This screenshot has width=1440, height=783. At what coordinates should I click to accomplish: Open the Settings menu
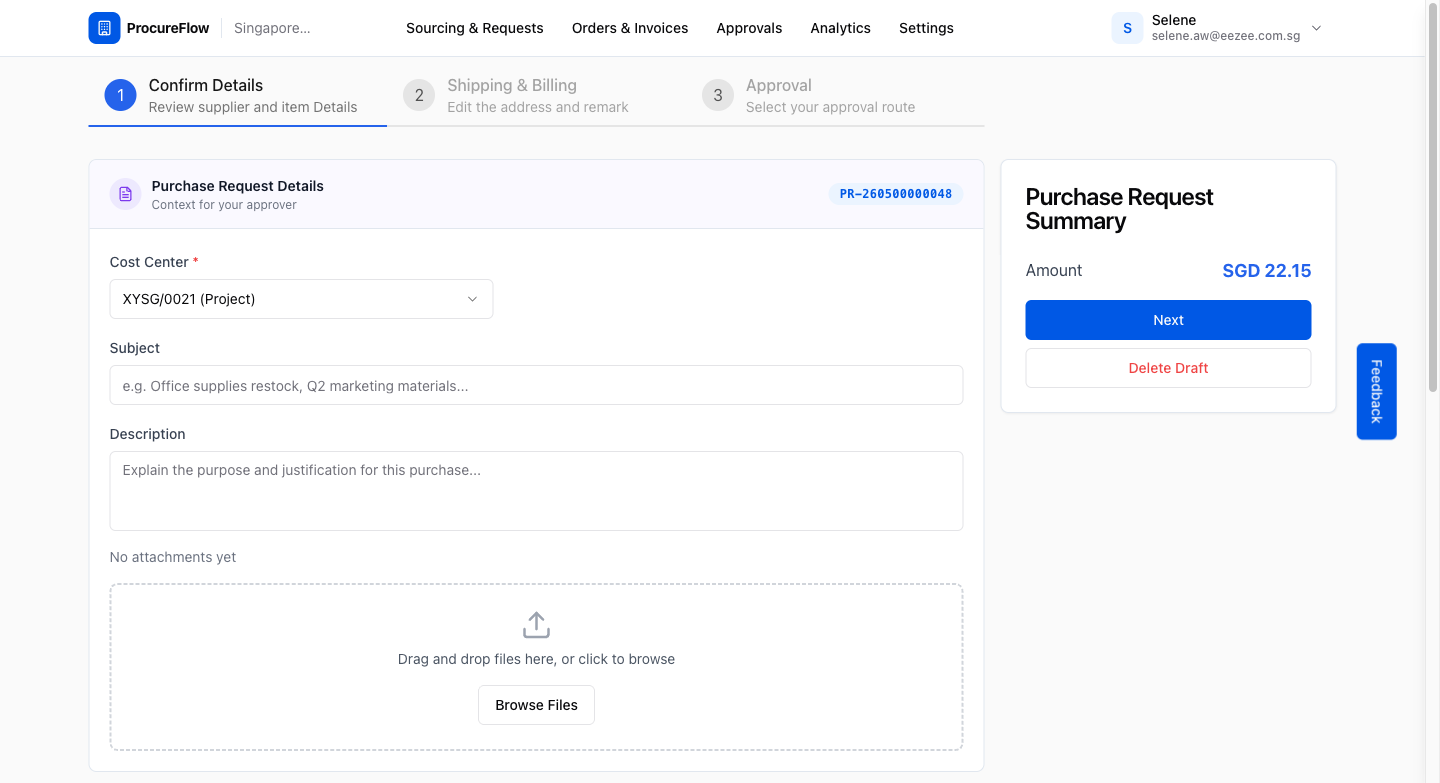[x=926, y=28]
